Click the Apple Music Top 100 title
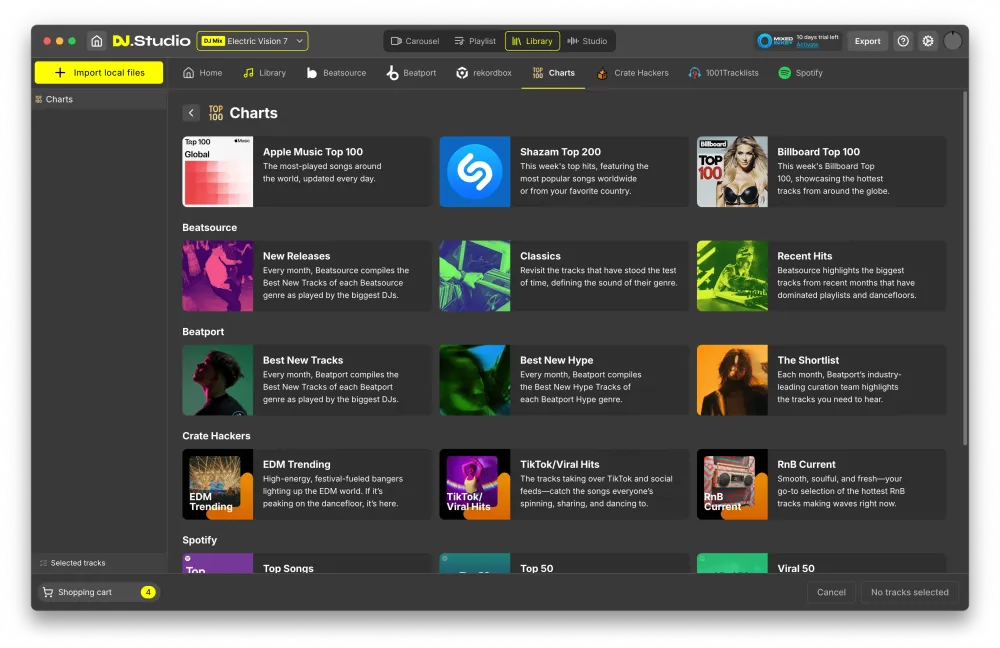This screenshot has width=1000, height=648. (x=312, y=152)
